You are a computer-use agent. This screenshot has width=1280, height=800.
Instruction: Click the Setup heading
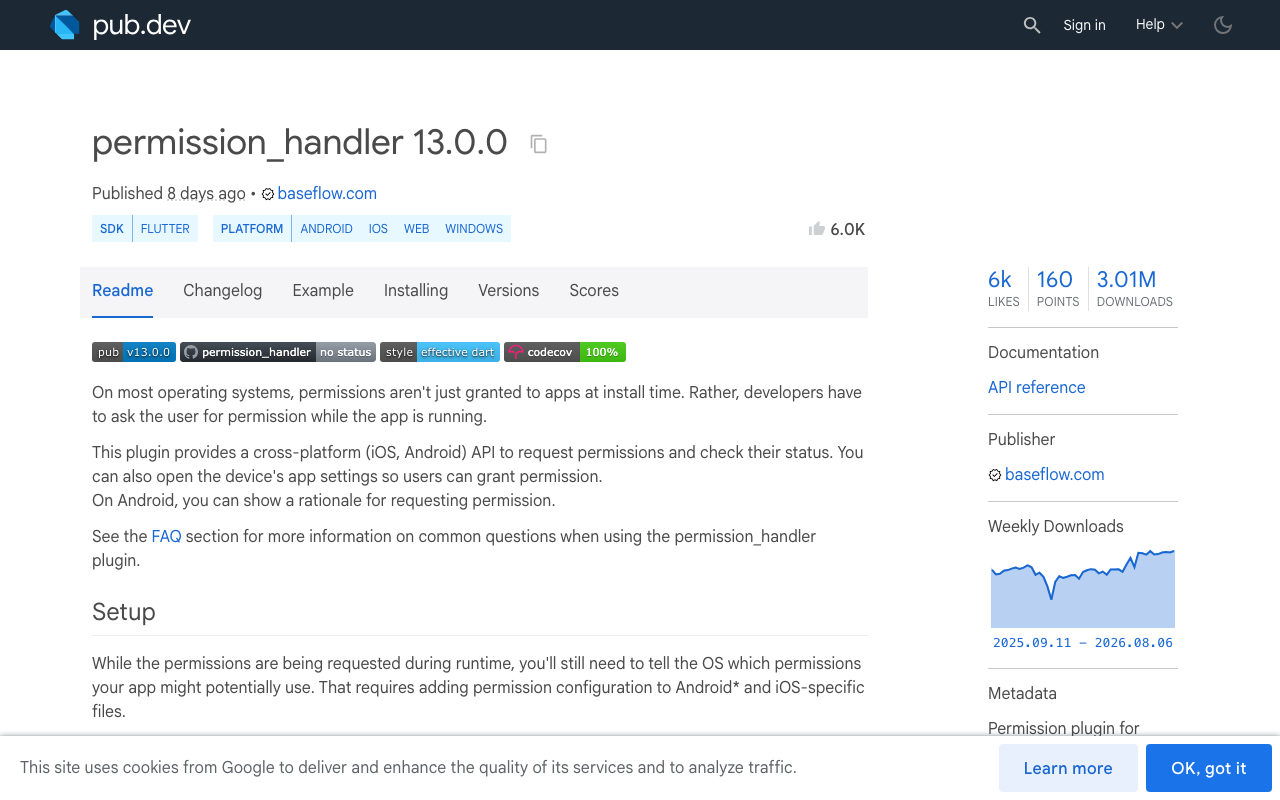[124, 612]
